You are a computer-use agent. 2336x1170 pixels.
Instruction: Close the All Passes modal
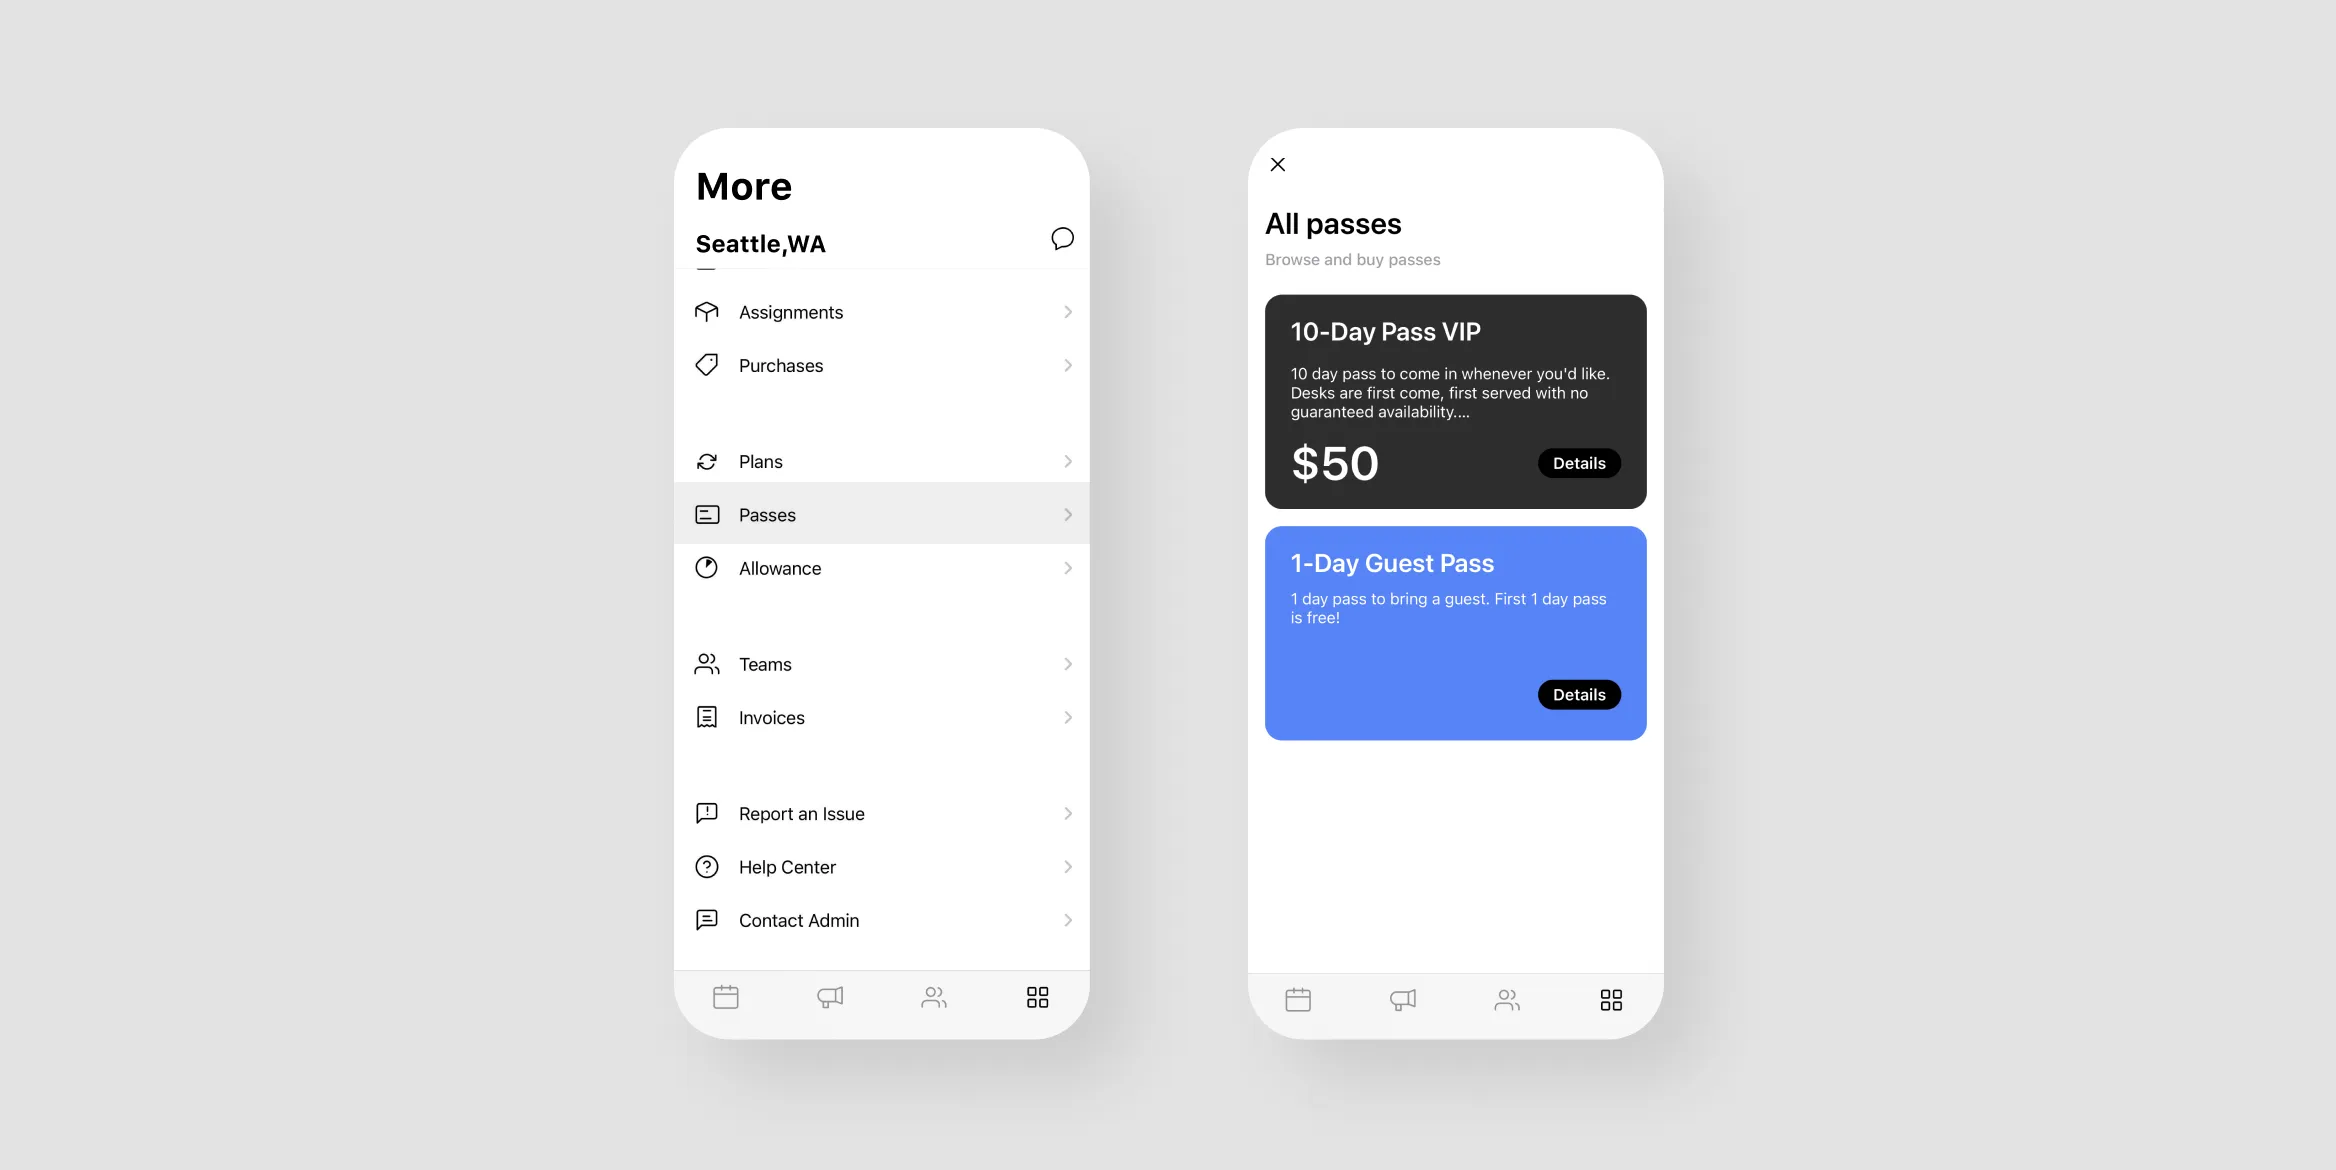(1278, 163)
